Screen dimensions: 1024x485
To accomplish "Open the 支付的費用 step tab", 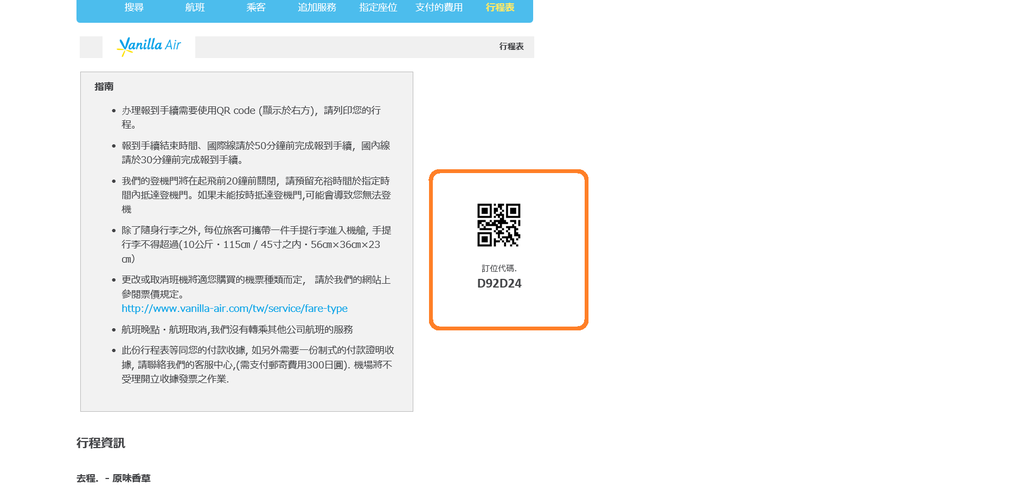I will pos(439,8).
